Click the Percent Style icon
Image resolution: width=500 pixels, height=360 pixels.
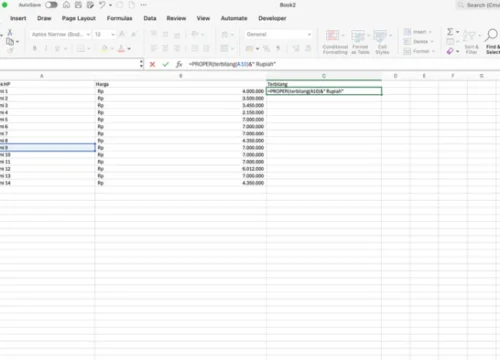point(266,49)
